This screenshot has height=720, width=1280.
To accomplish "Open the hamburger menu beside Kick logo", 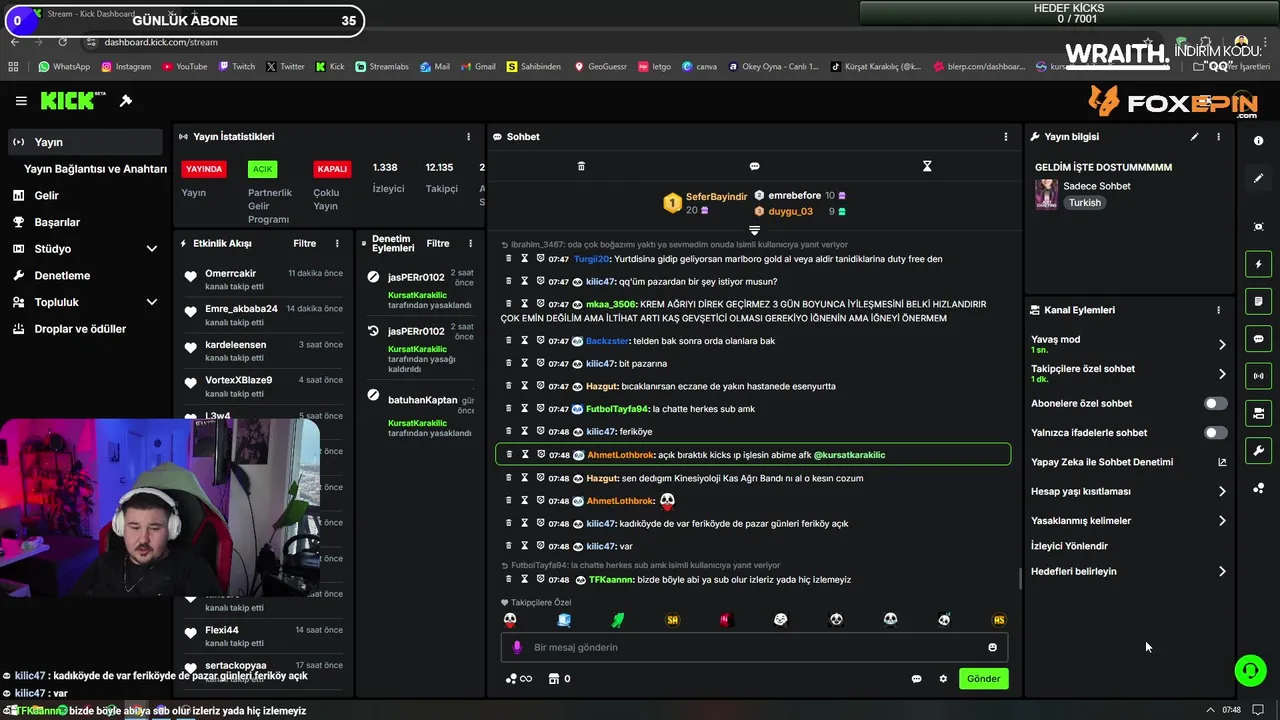I will click(x=21, y=101).
